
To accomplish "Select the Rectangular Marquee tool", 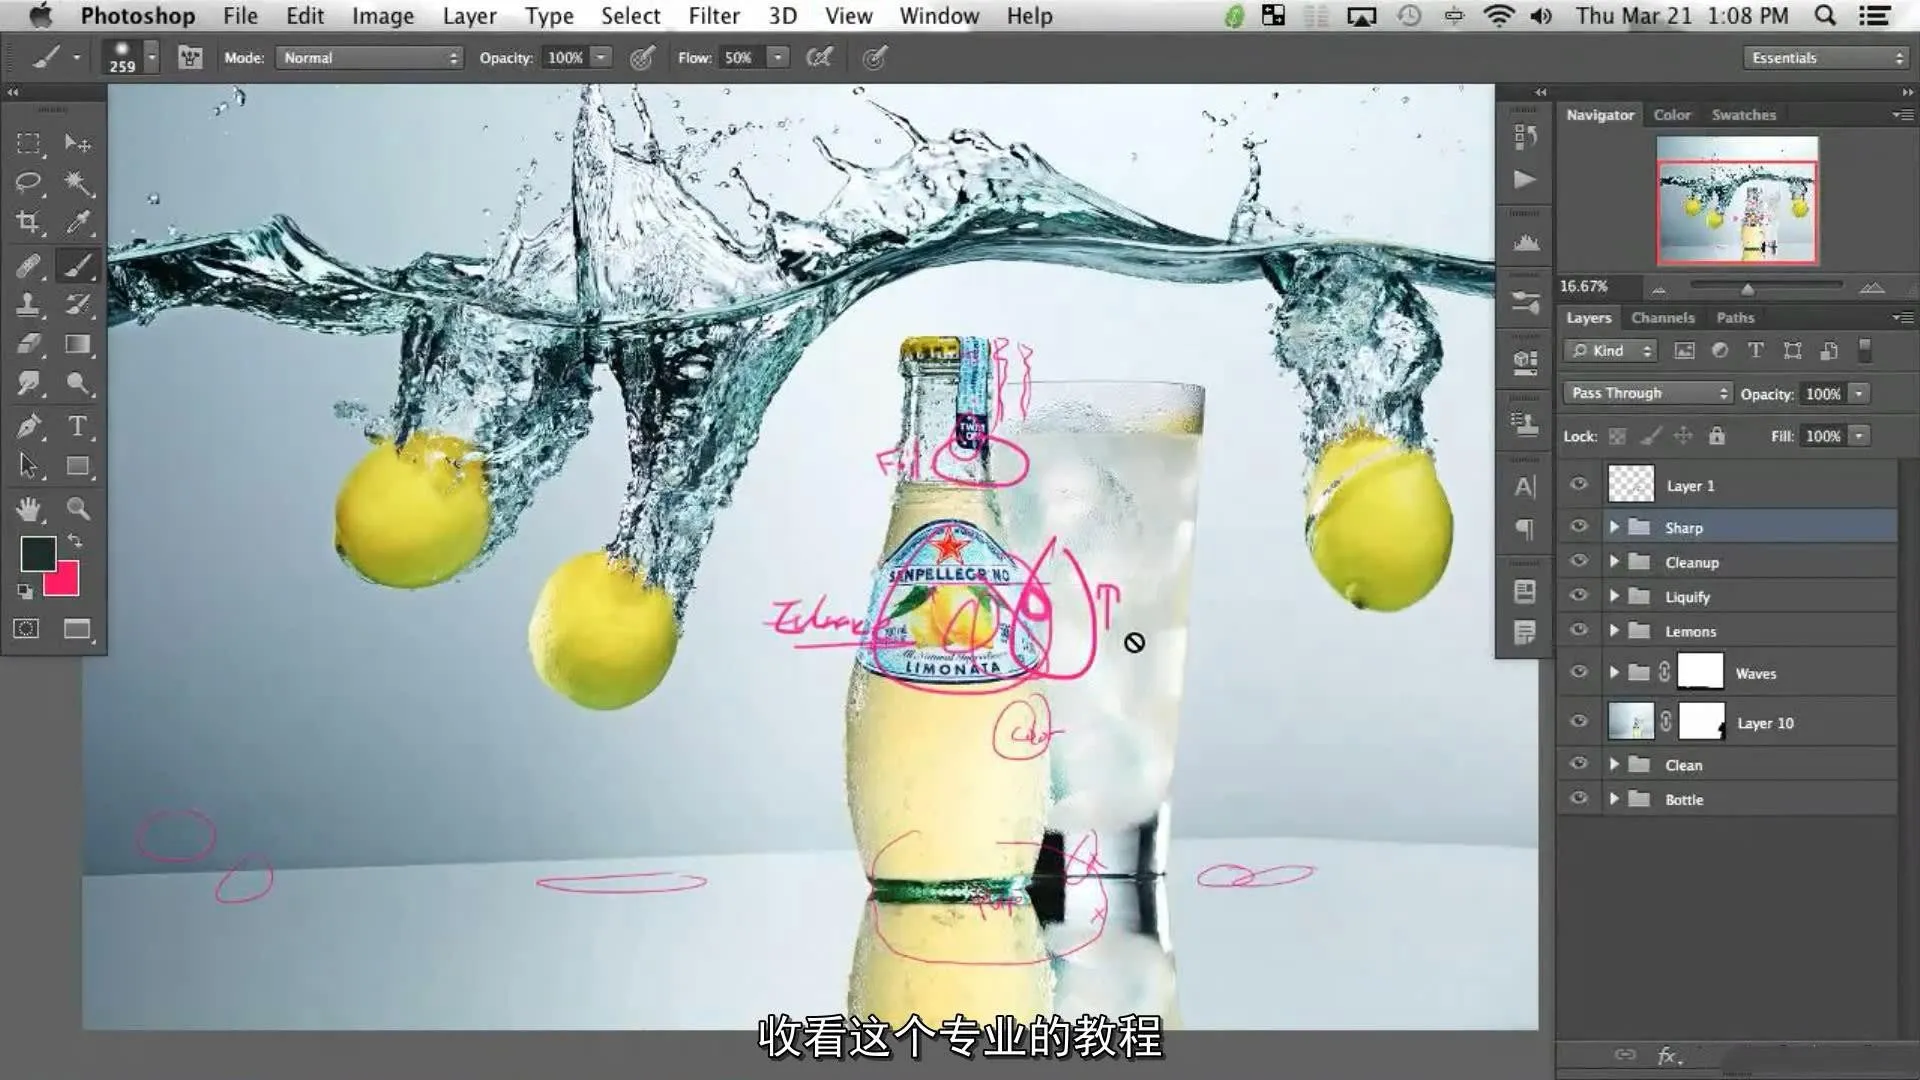I will [29, 144].
